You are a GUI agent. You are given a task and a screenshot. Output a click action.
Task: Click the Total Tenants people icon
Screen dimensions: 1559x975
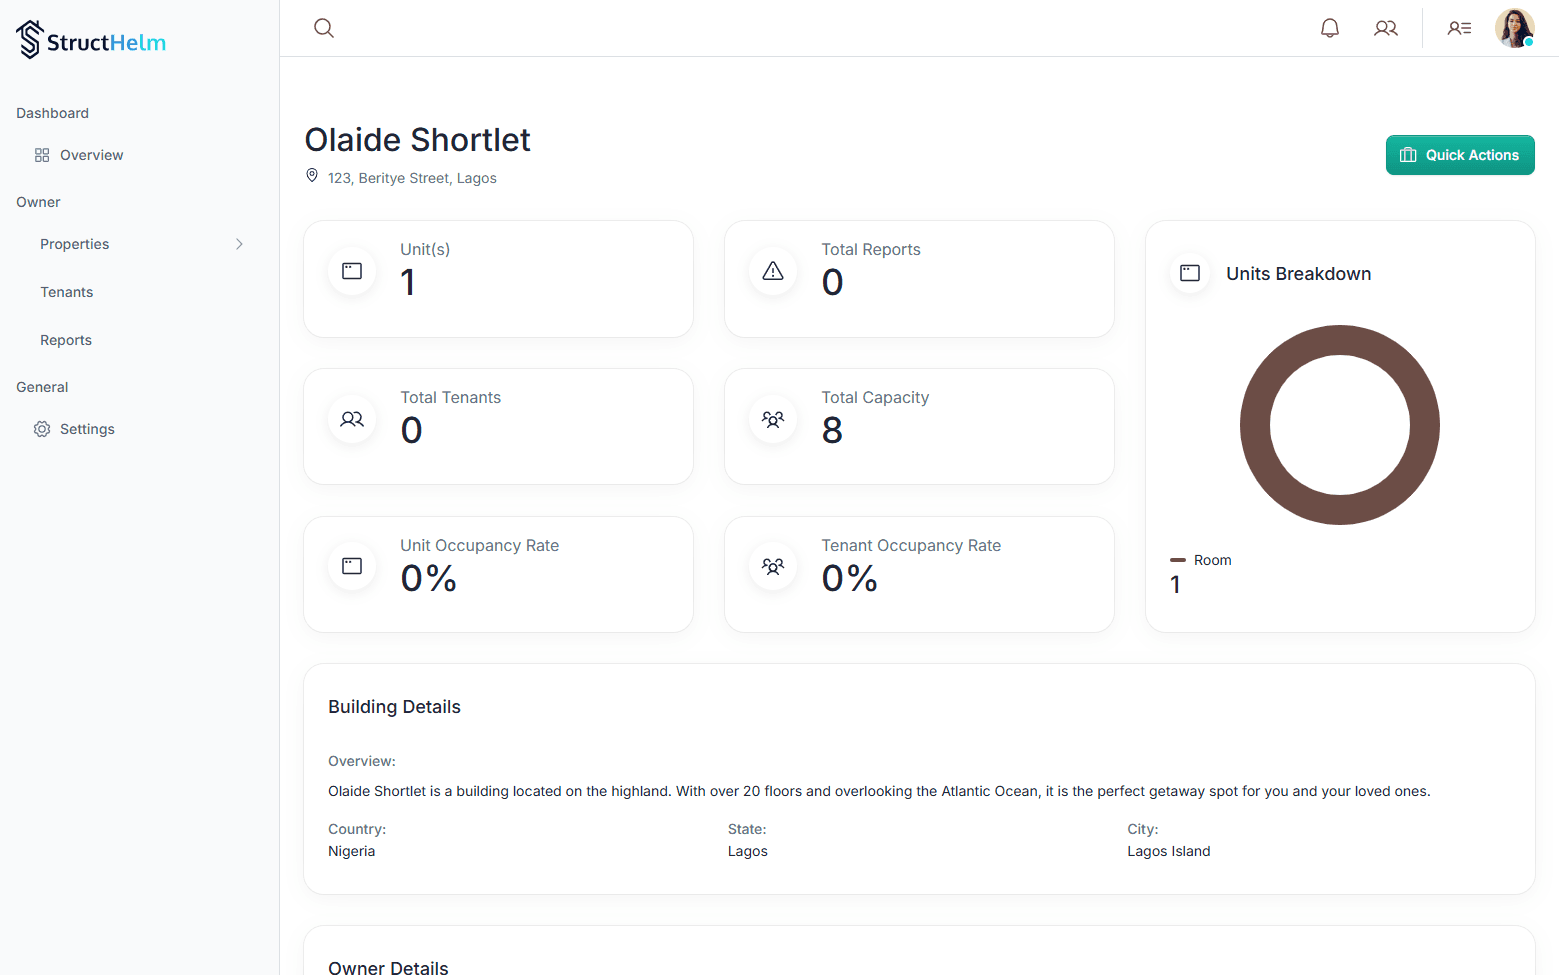[352, 419]
